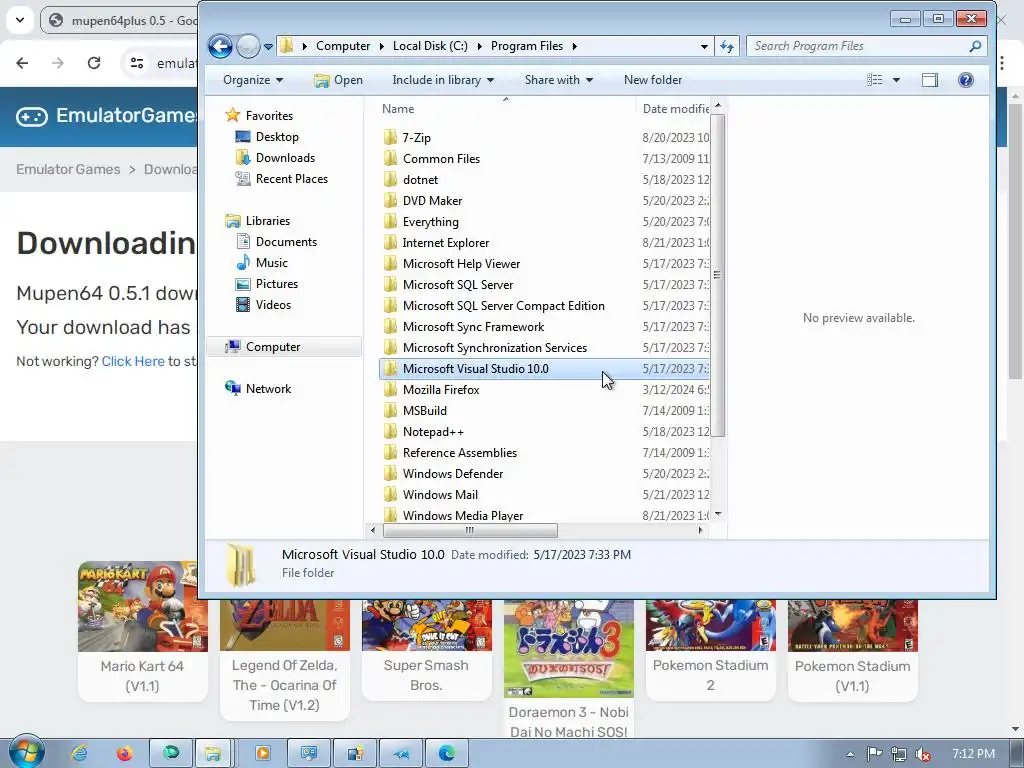Viewport: 1024px width, 768px height.
Task: Change view with the view icon
Action: (x=874, y=80)
